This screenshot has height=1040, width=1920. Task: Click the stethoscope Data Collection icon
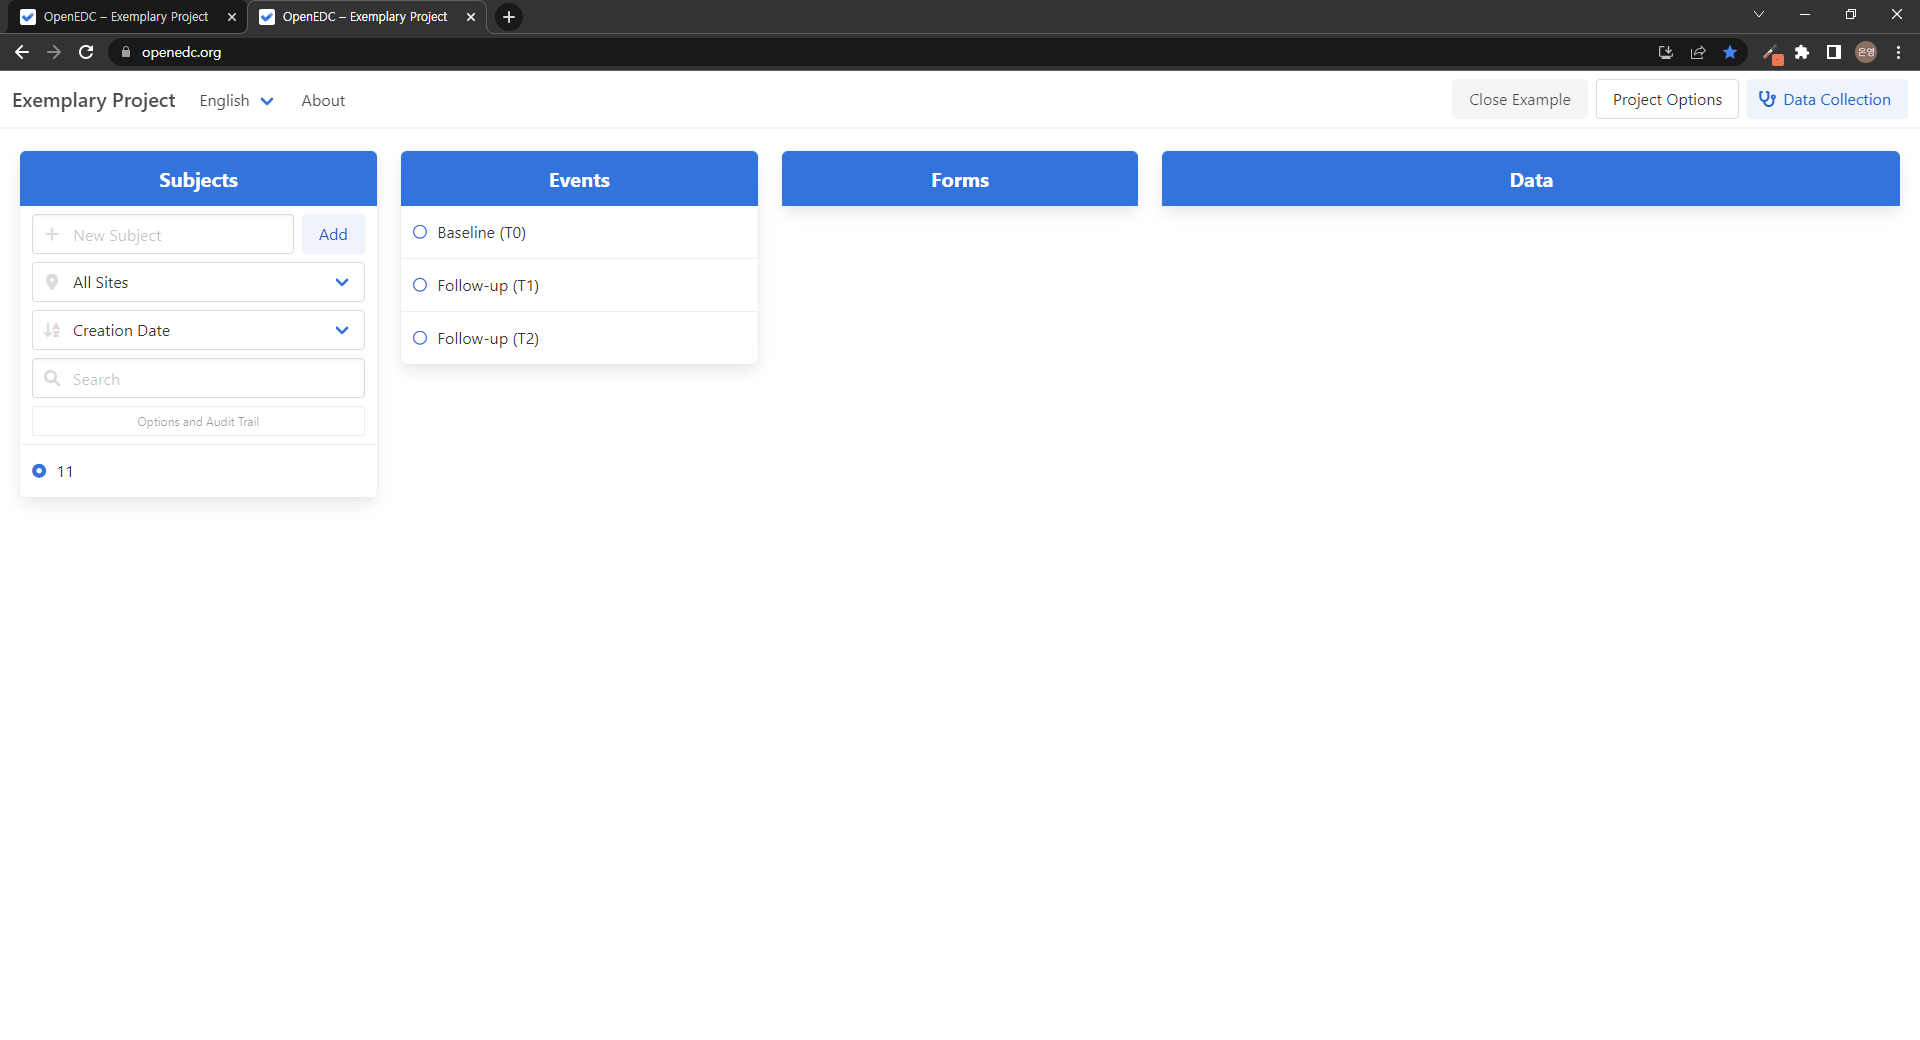coord(1767,99)
